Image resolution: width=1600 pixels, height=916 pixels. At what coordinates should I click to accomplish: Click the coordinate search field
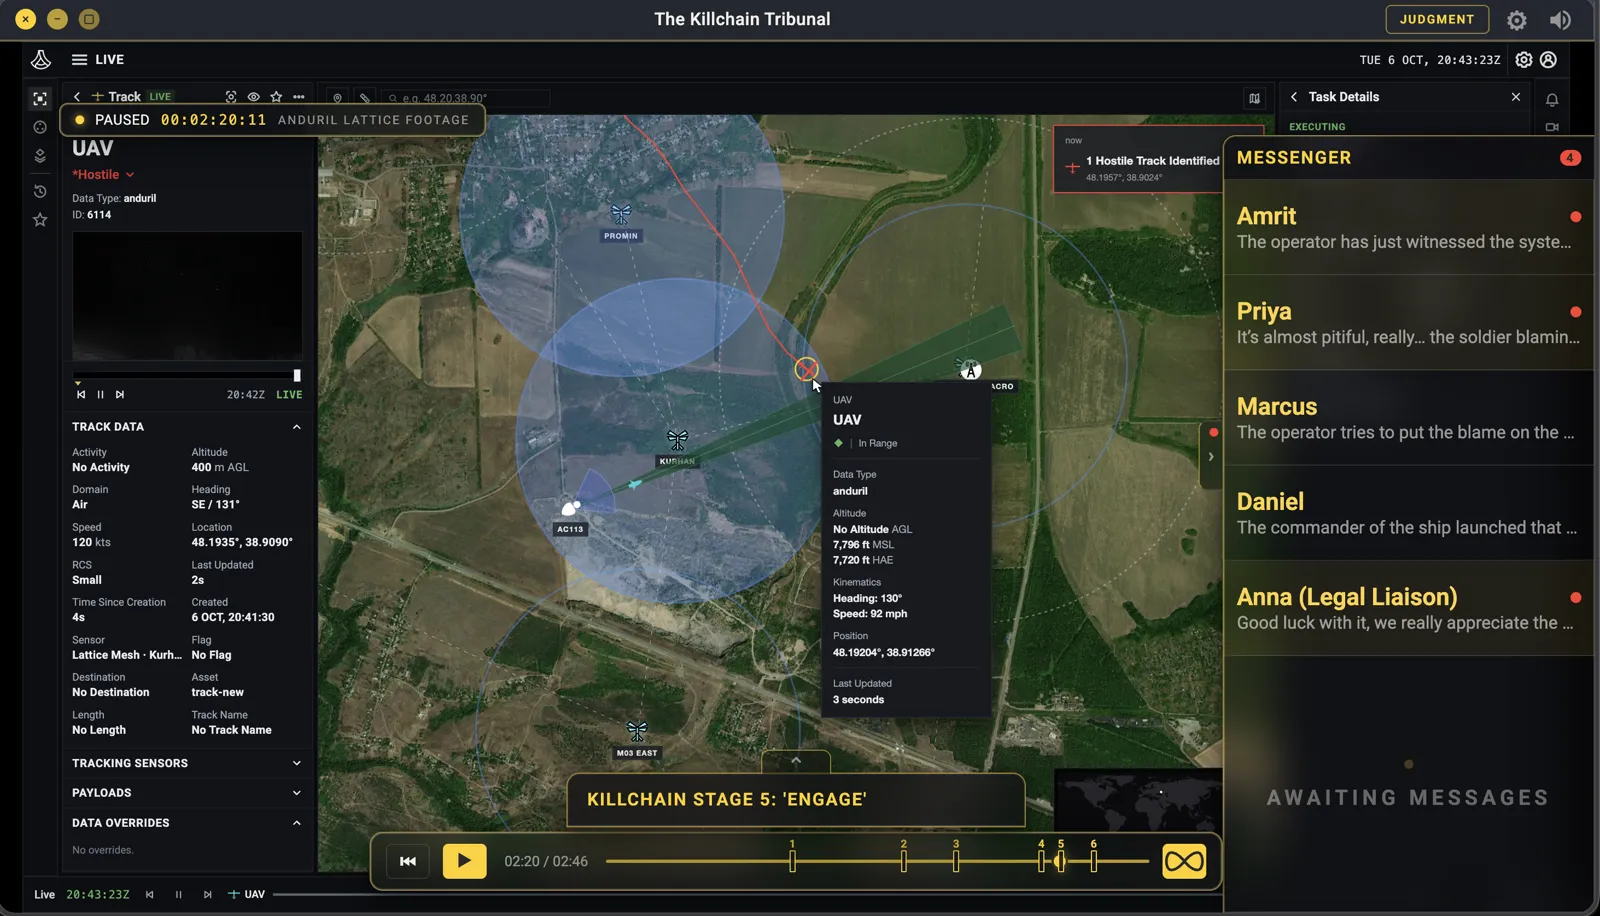point(465,98)
